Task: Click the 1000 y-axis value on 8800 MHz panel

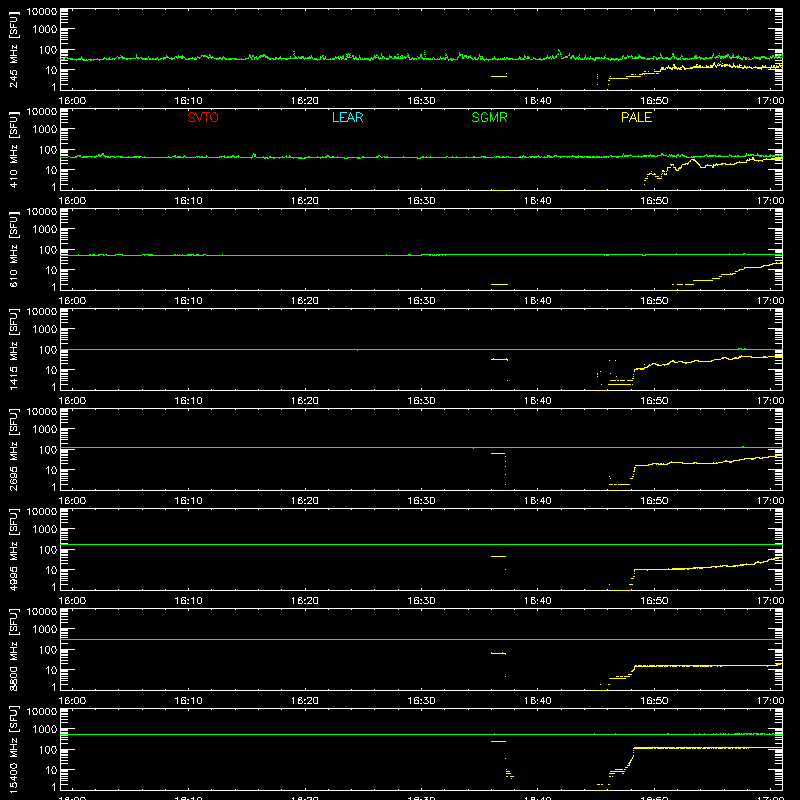Action: (45, 630)
